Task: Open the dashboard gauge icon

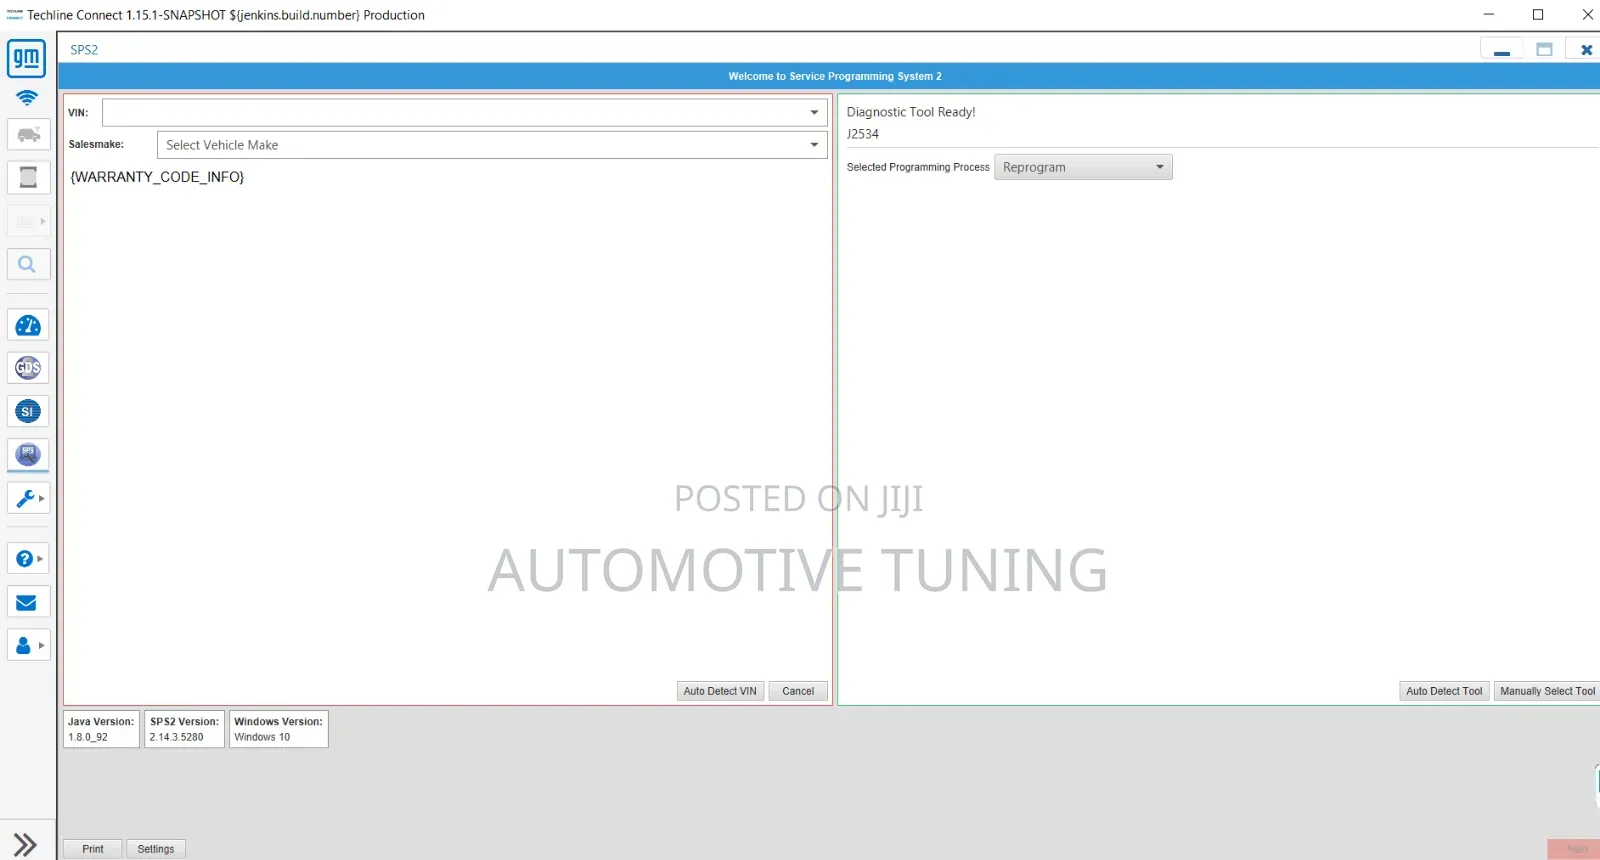Action: (28, 325)
